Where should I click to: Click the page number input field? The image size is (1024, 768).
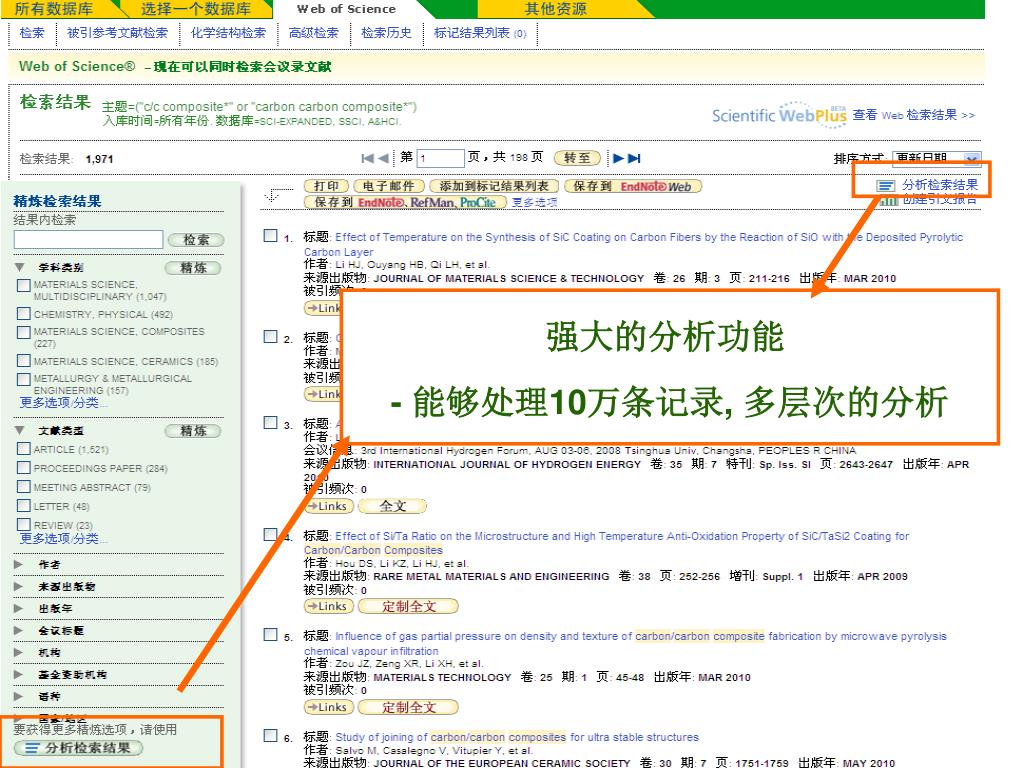click(x=440, y=158)
